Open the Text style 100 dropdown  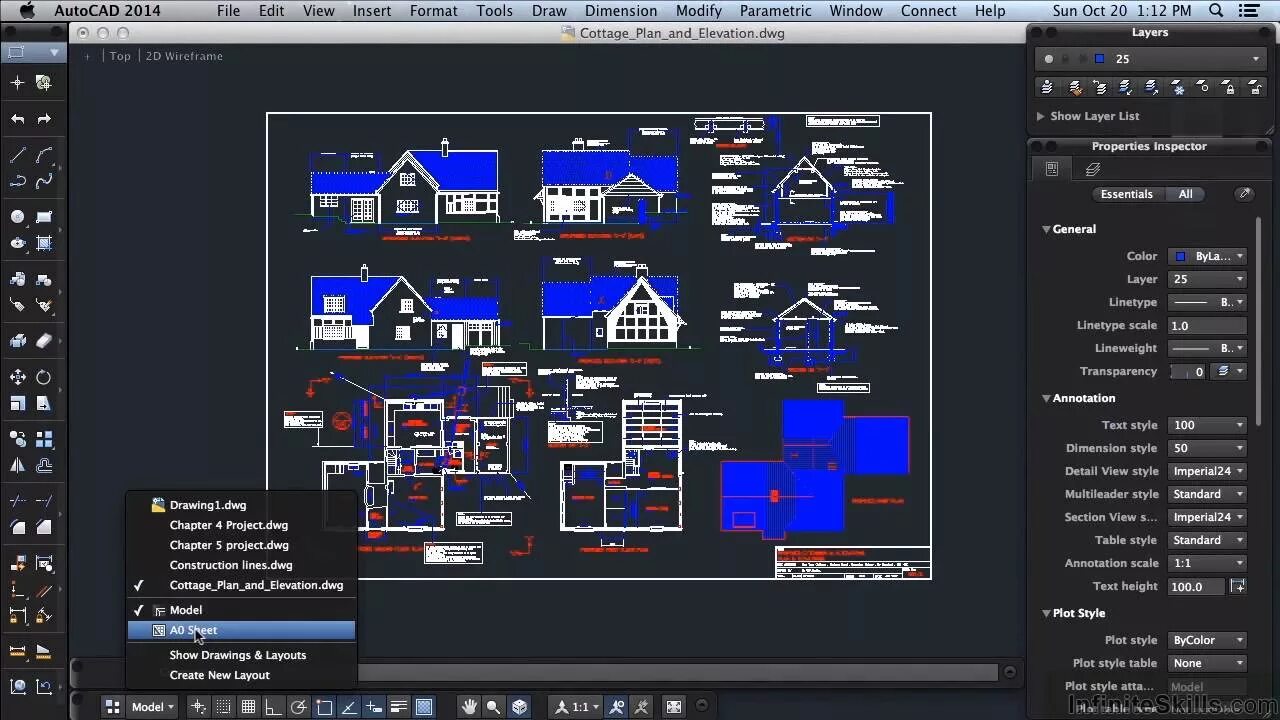click(1207, 425)
